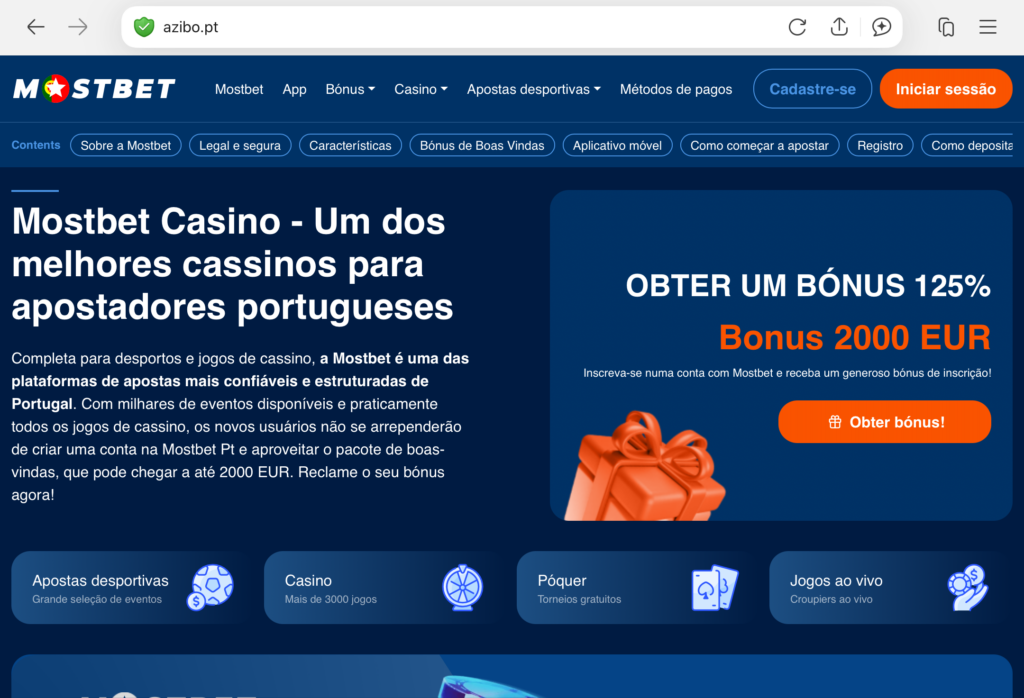Click the Cadastre-se button
The image size is (1024, 698).
click(812, 89)
